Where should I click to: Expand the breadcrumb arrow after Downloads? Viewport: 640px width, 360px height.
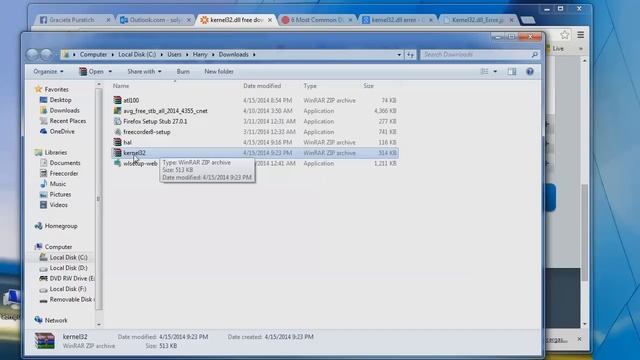[x=254, y=54]
